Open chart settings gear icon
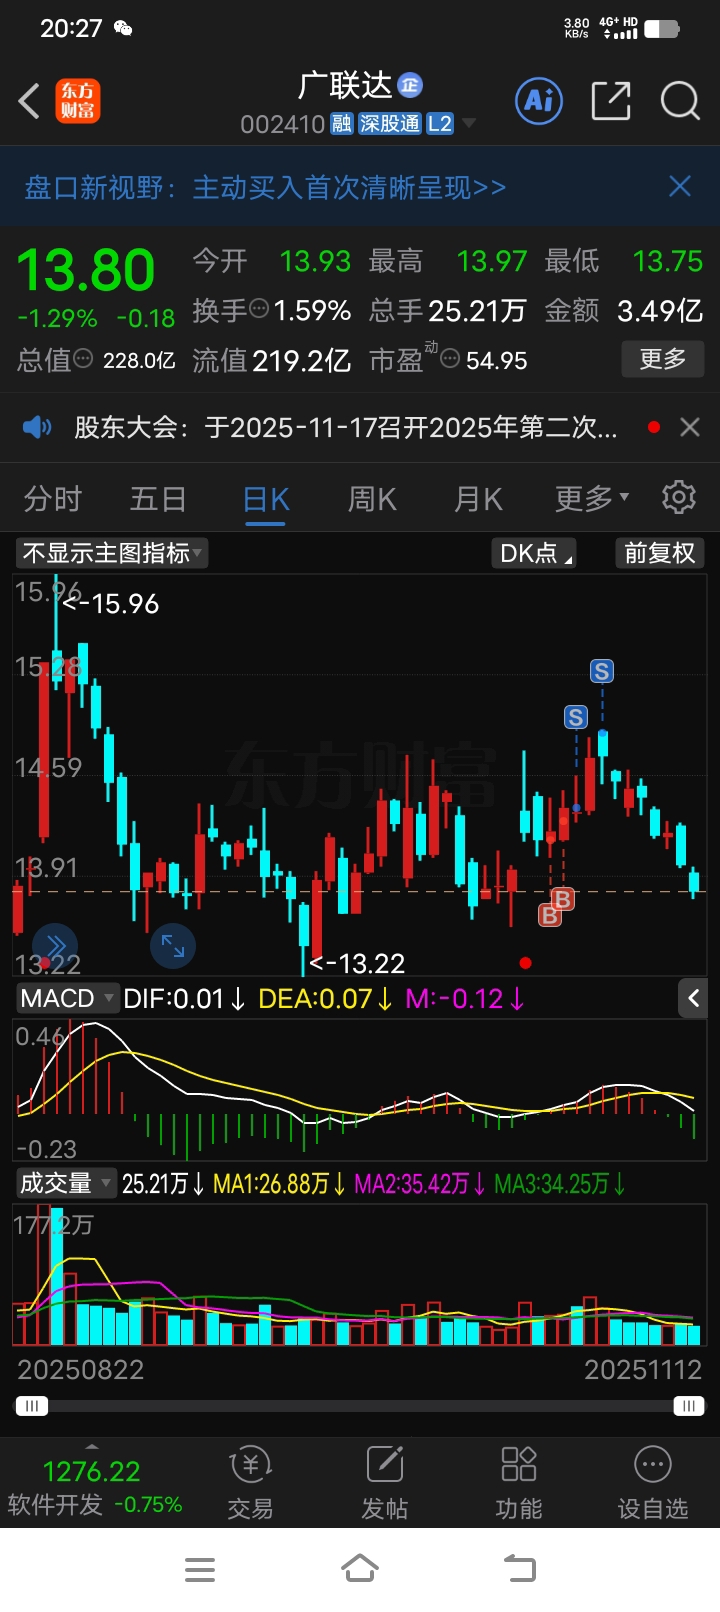 (x=679, y=497)
